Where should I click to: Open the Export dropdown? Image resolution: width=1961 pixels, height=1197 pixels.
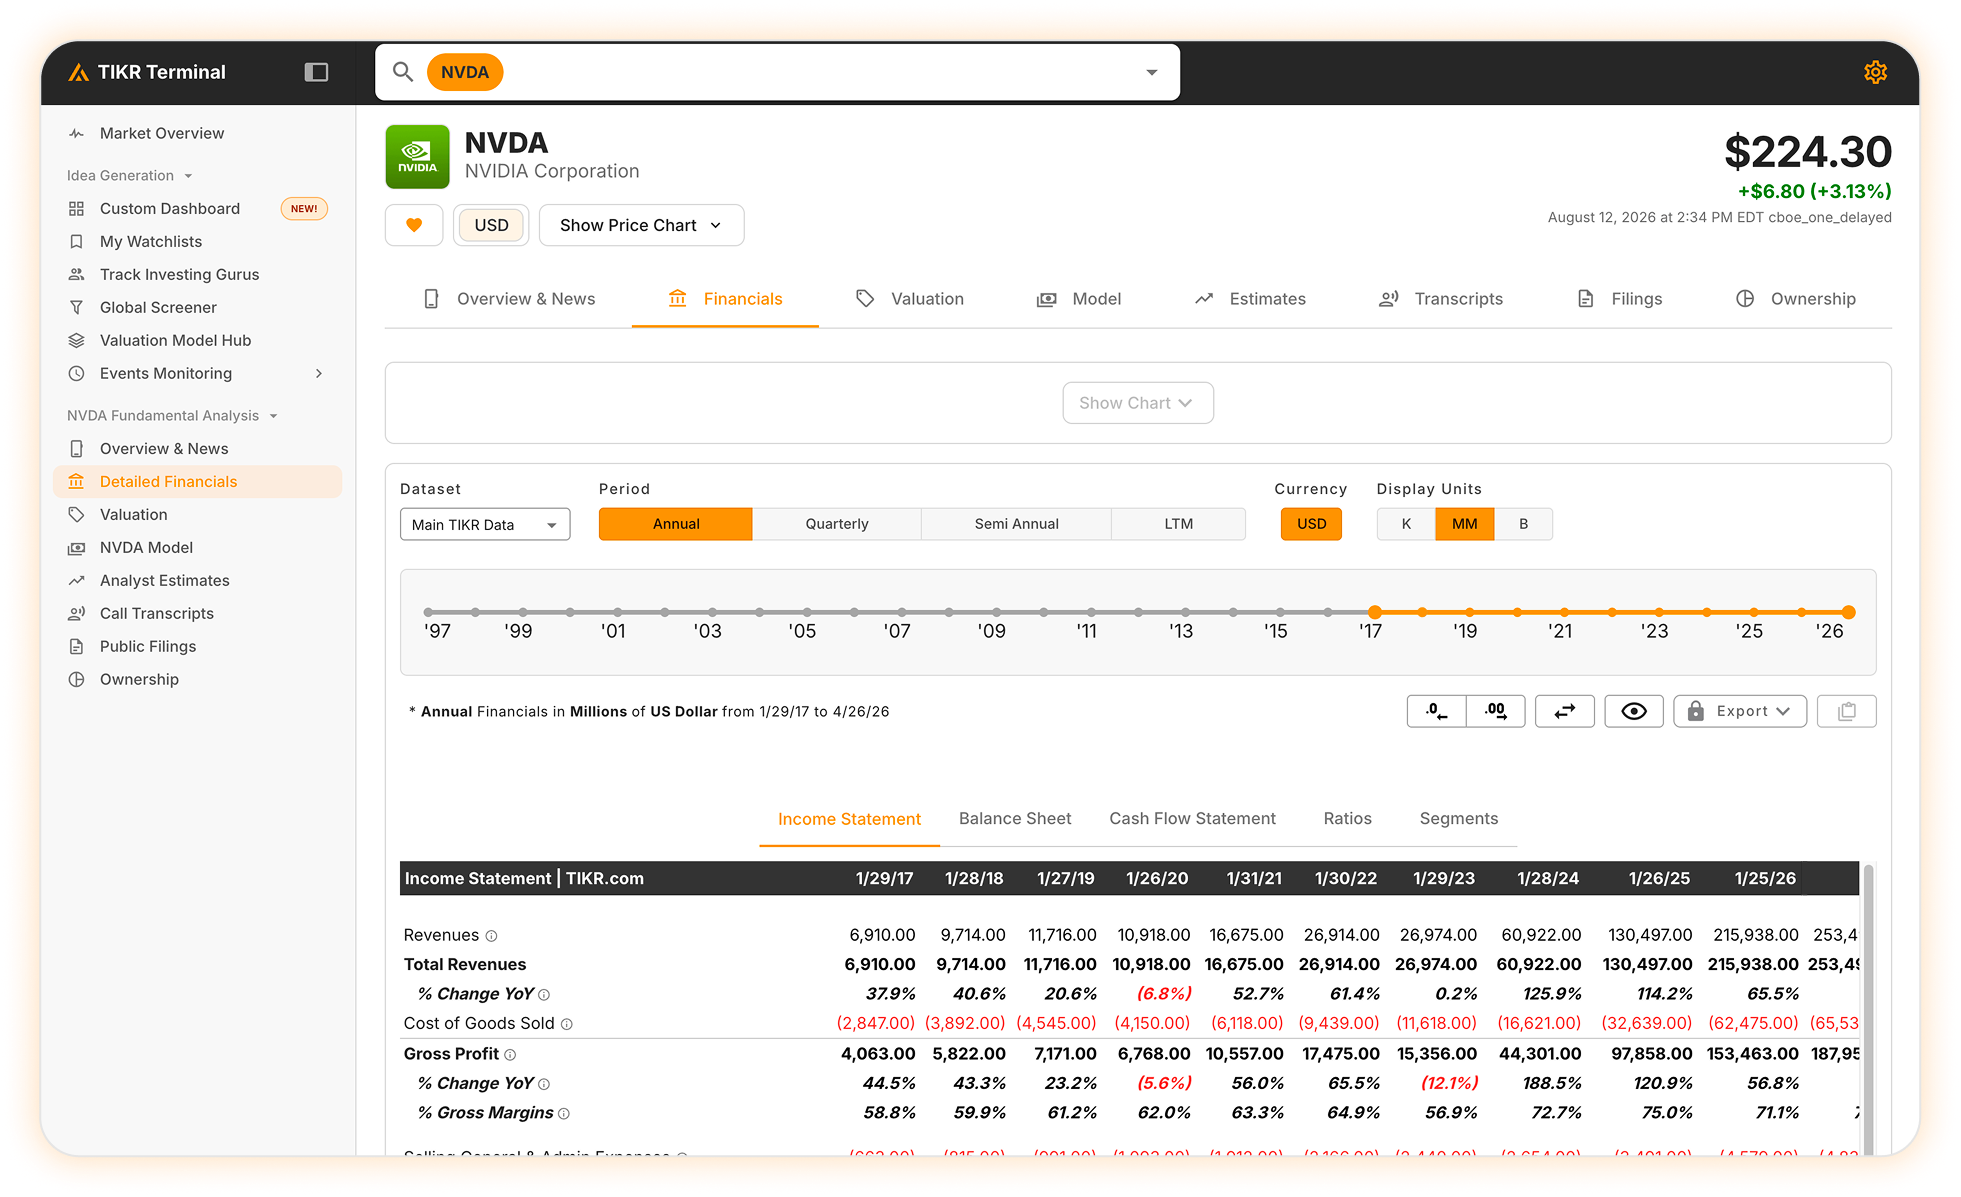coord(1740,711)
